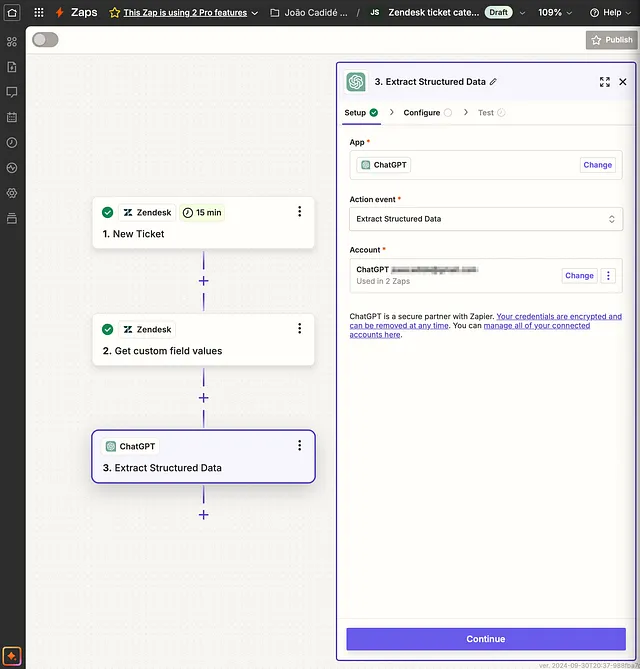
Task: Click the Pro features star icon
Action: point(114,13)
